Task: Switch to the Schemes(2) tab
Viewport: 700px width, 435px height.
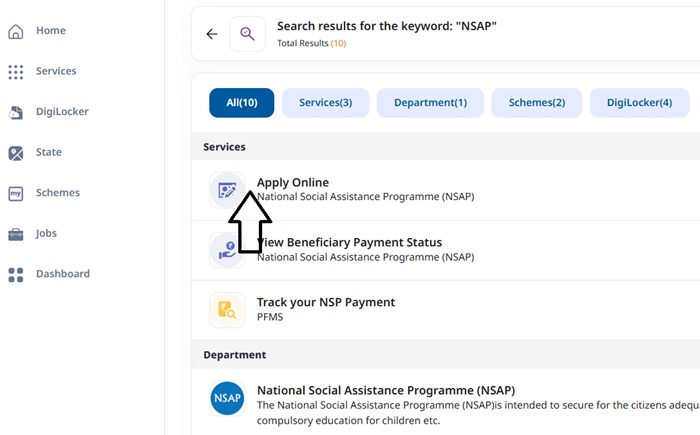Action: [537, 103]
